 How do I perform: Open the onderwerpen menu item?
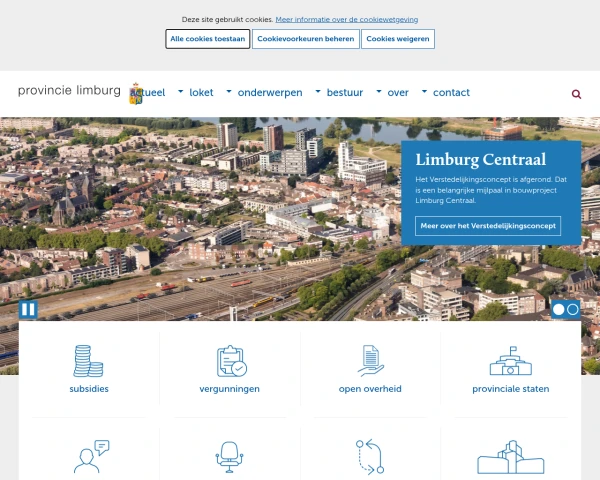[270, 93]
